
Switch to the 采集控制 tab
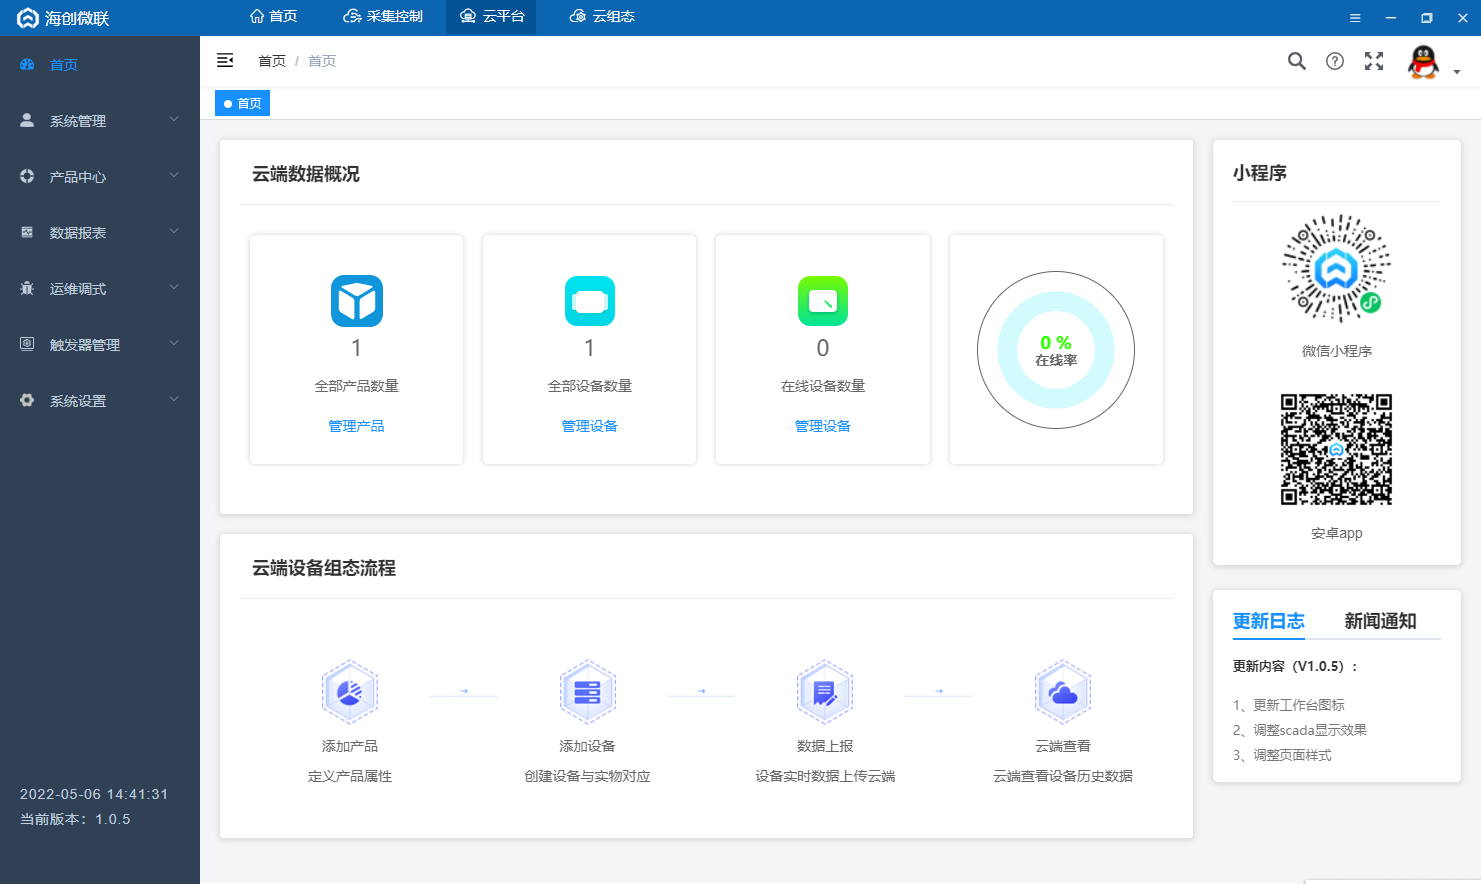(x=383, y=16)
